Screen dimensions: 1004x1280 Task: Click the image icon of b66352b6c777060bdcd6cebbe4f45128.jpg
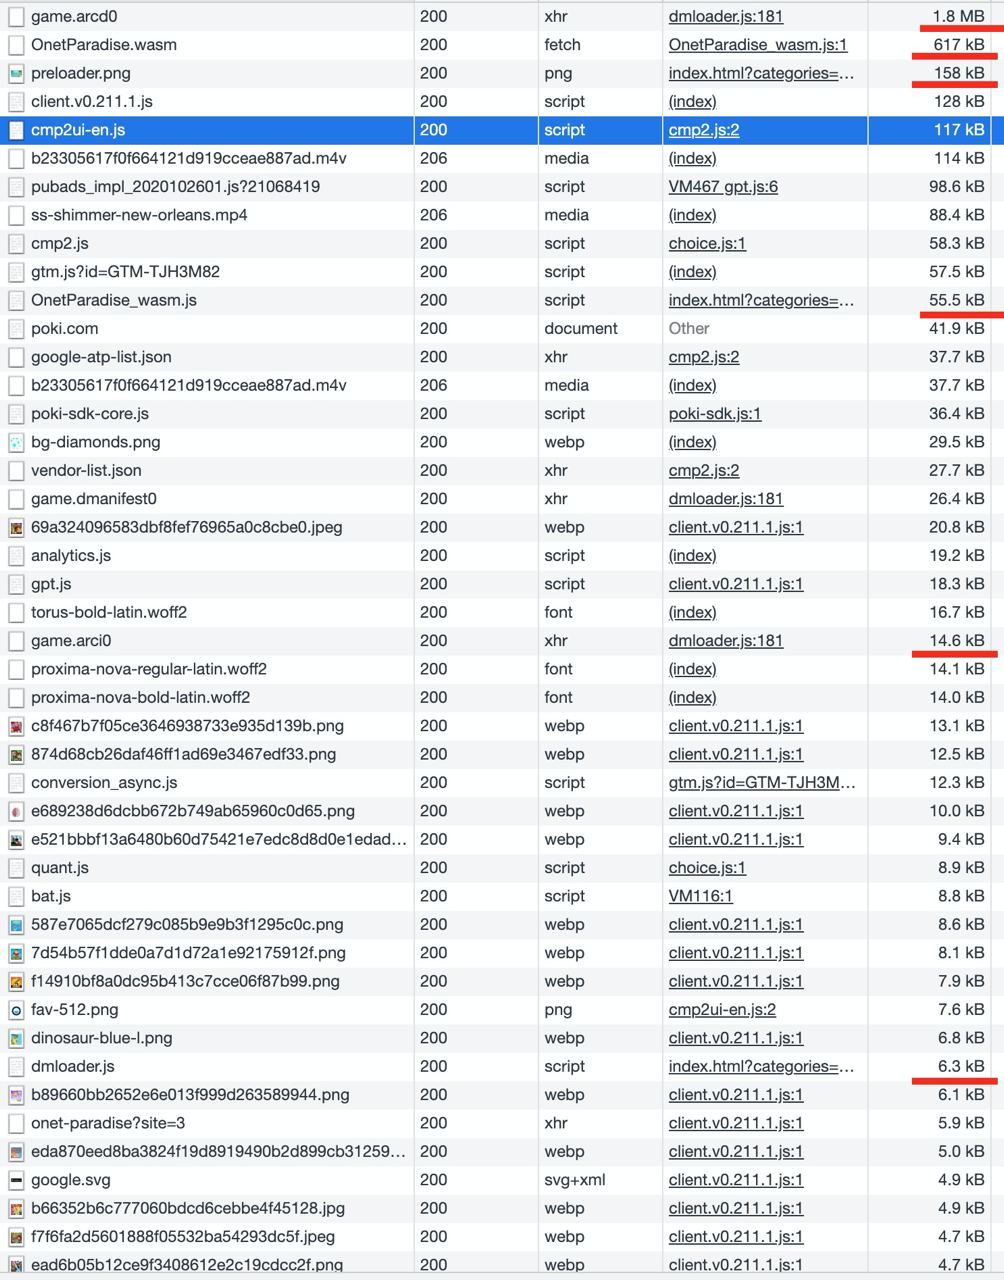[x=16, y=1208]
